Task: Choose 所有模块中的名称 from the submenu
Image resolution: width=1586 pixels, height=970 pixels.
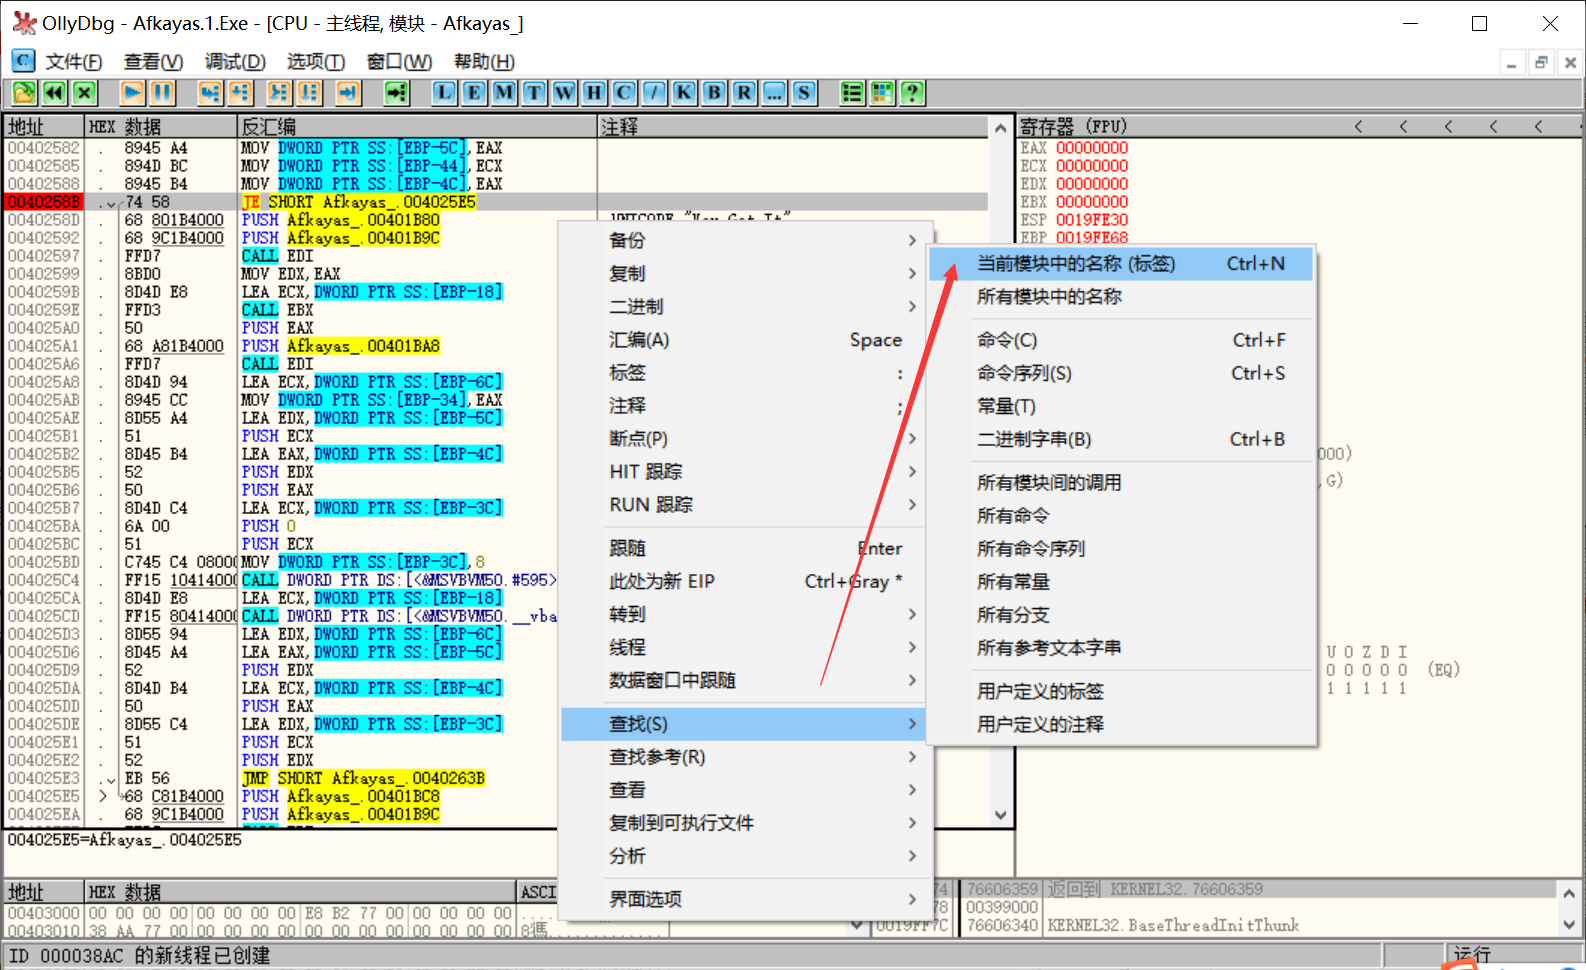Action: pos(1121,297)
